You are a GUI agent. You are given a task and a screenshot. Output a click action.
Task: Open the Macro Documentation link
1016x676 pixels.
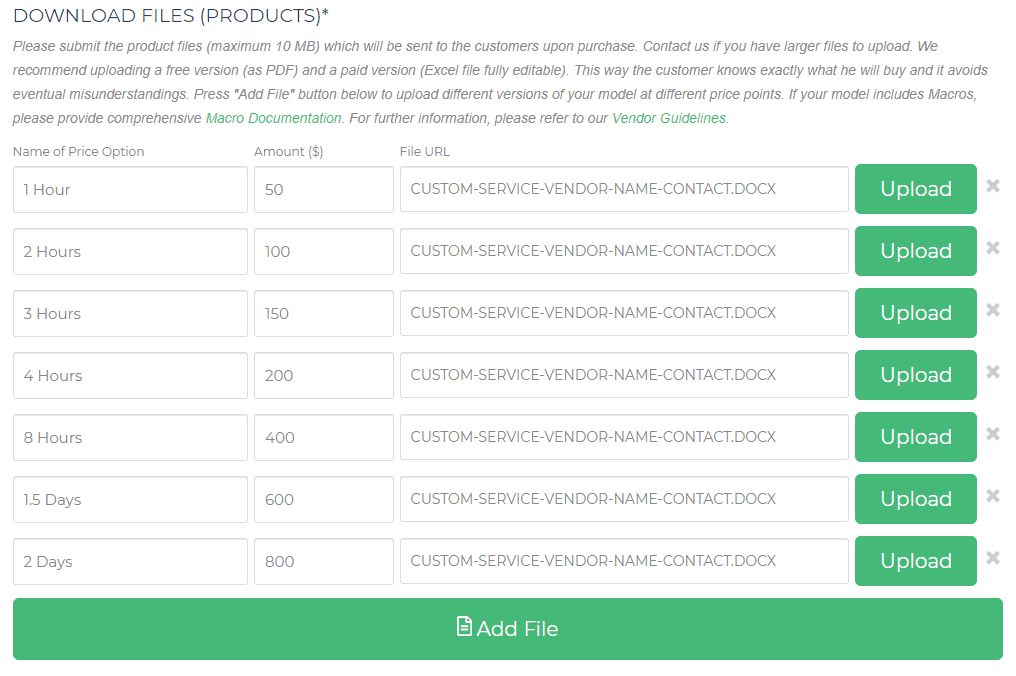tap(273, 118)
